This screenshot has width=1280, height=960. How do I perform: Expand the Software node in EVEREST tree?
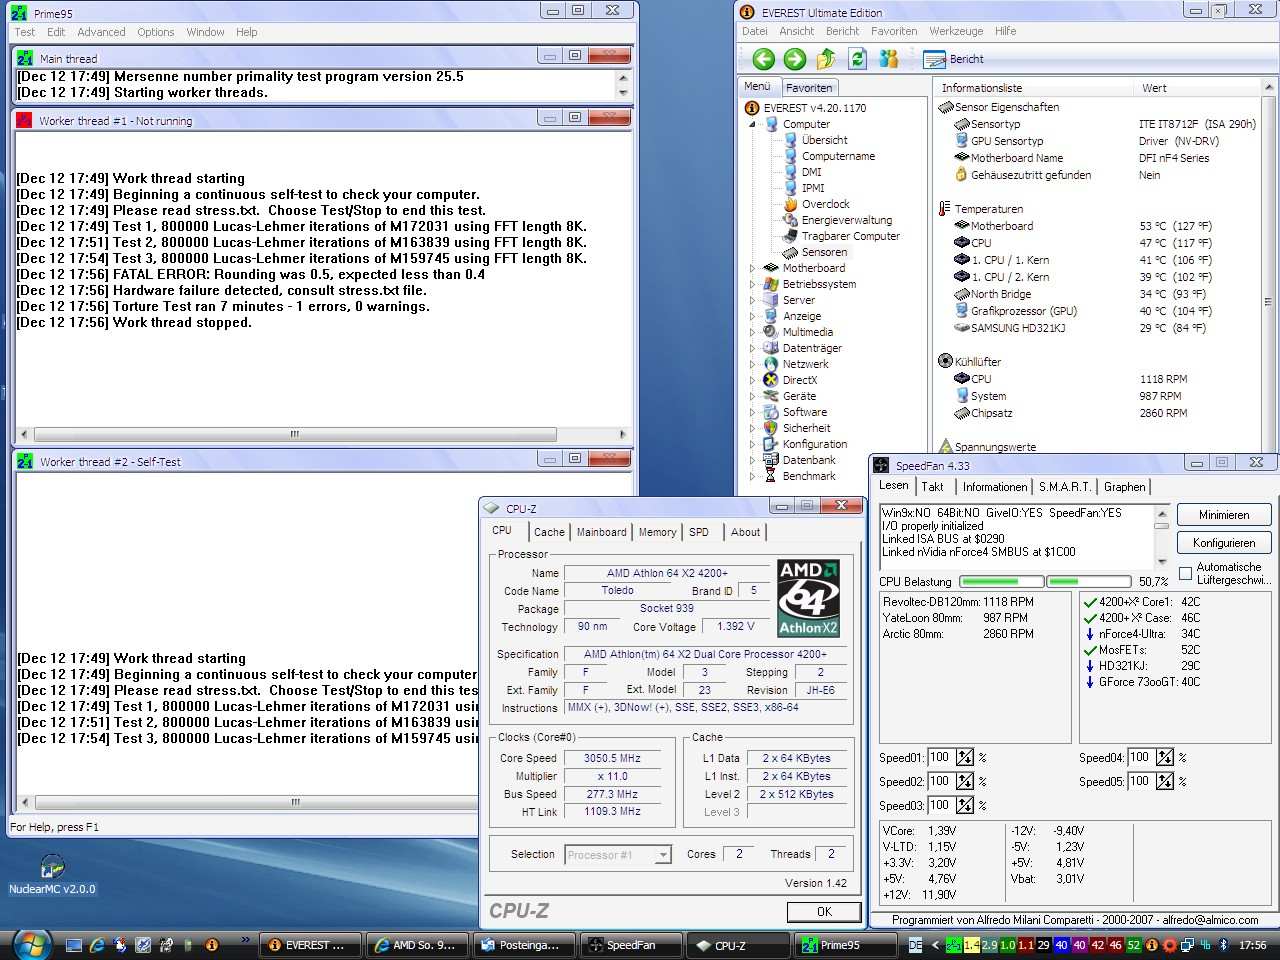[x=752, y=412]
